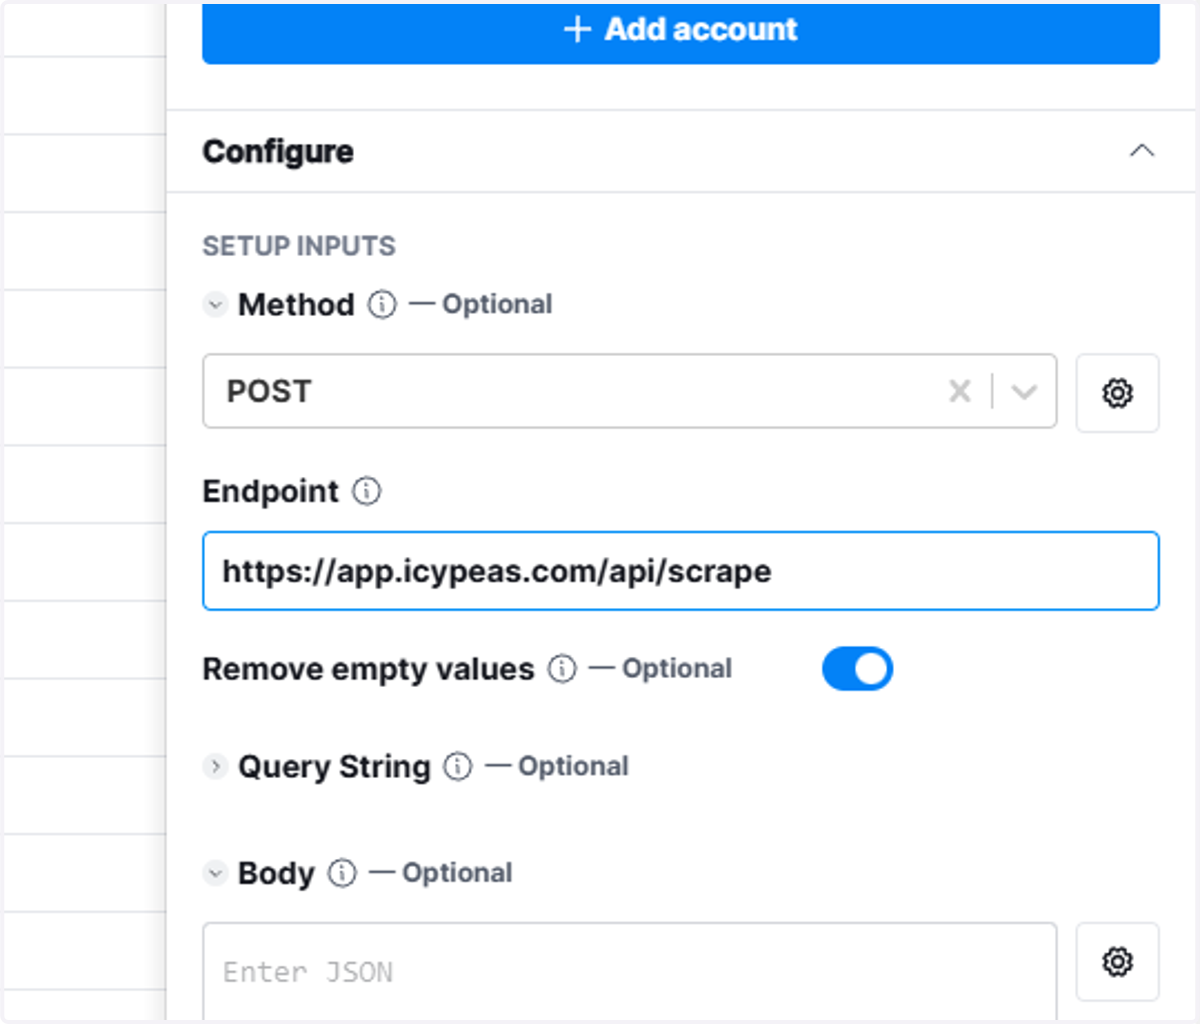
Task: Click the POST value in Method box
Action: point(269,391)
